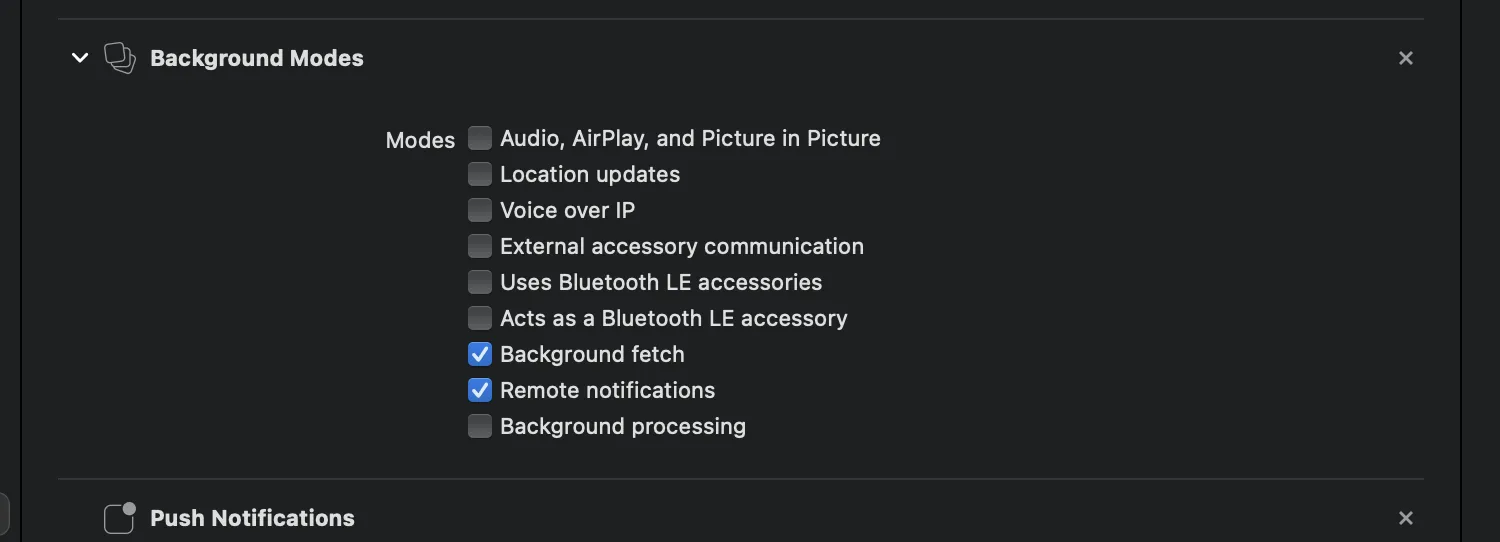Click the Modes field label
This screenshot has height=542, width=1500.
click(420, 140)
